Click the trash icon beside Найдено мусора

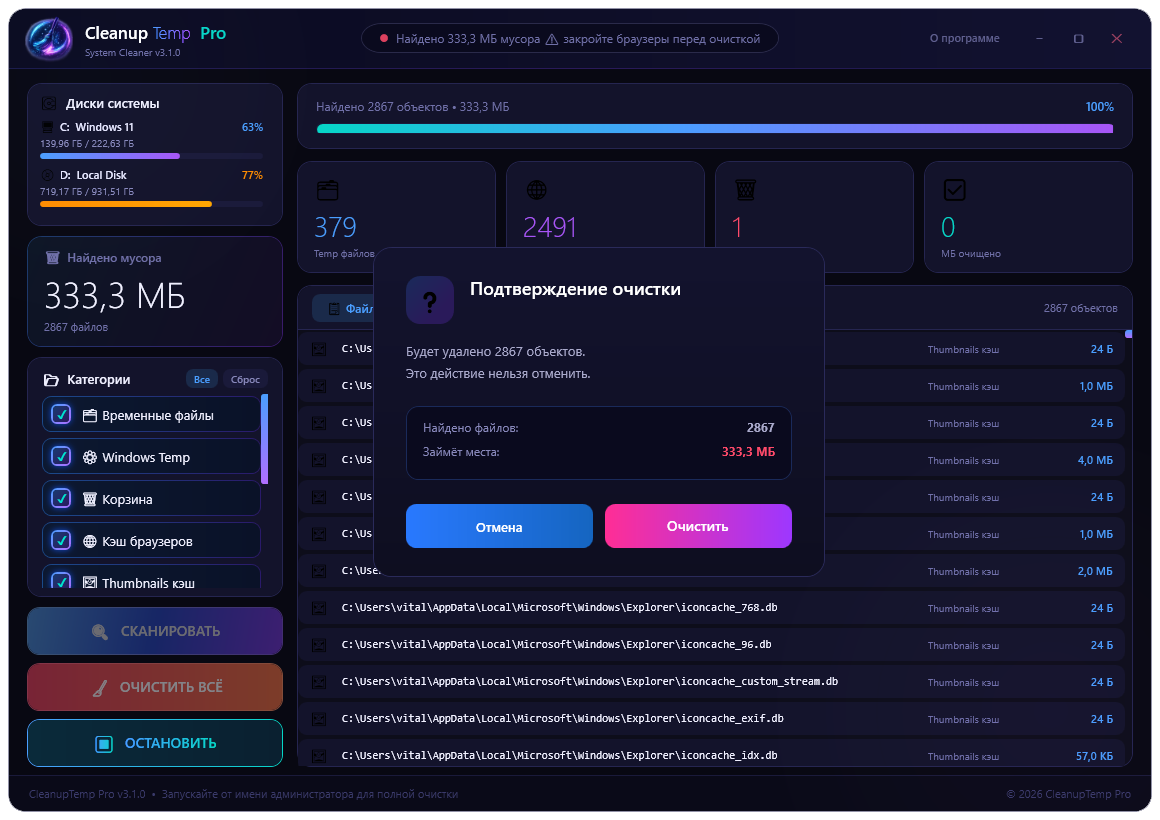coord(53,258)
